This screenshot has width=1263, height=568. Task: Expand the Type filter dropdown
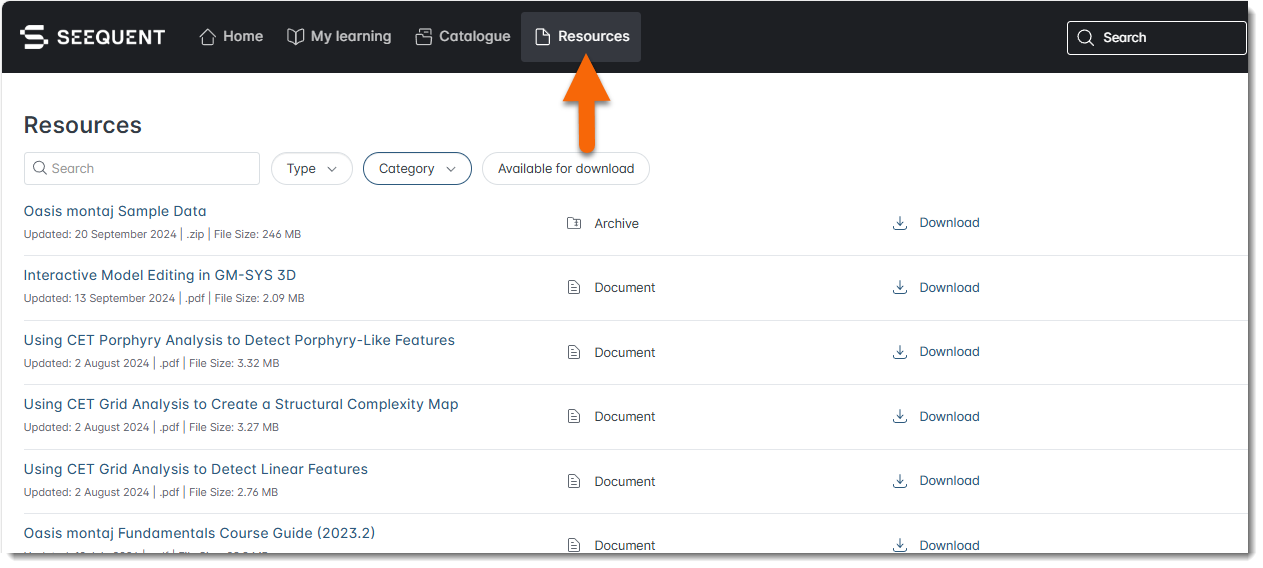click(311, 169)
